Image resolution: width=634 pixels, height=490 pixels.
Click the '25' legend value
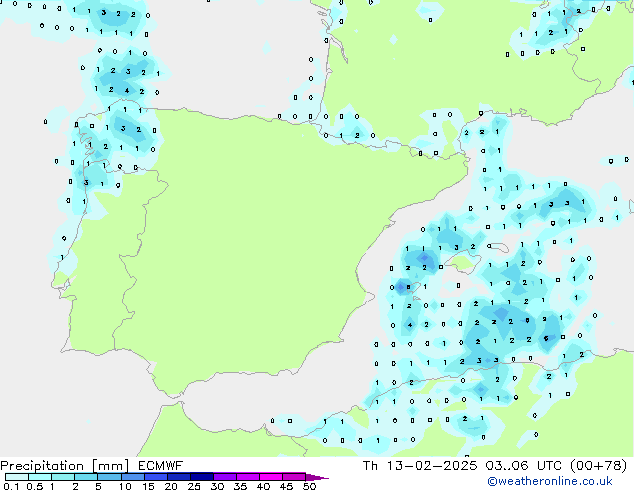click(194, 486)
